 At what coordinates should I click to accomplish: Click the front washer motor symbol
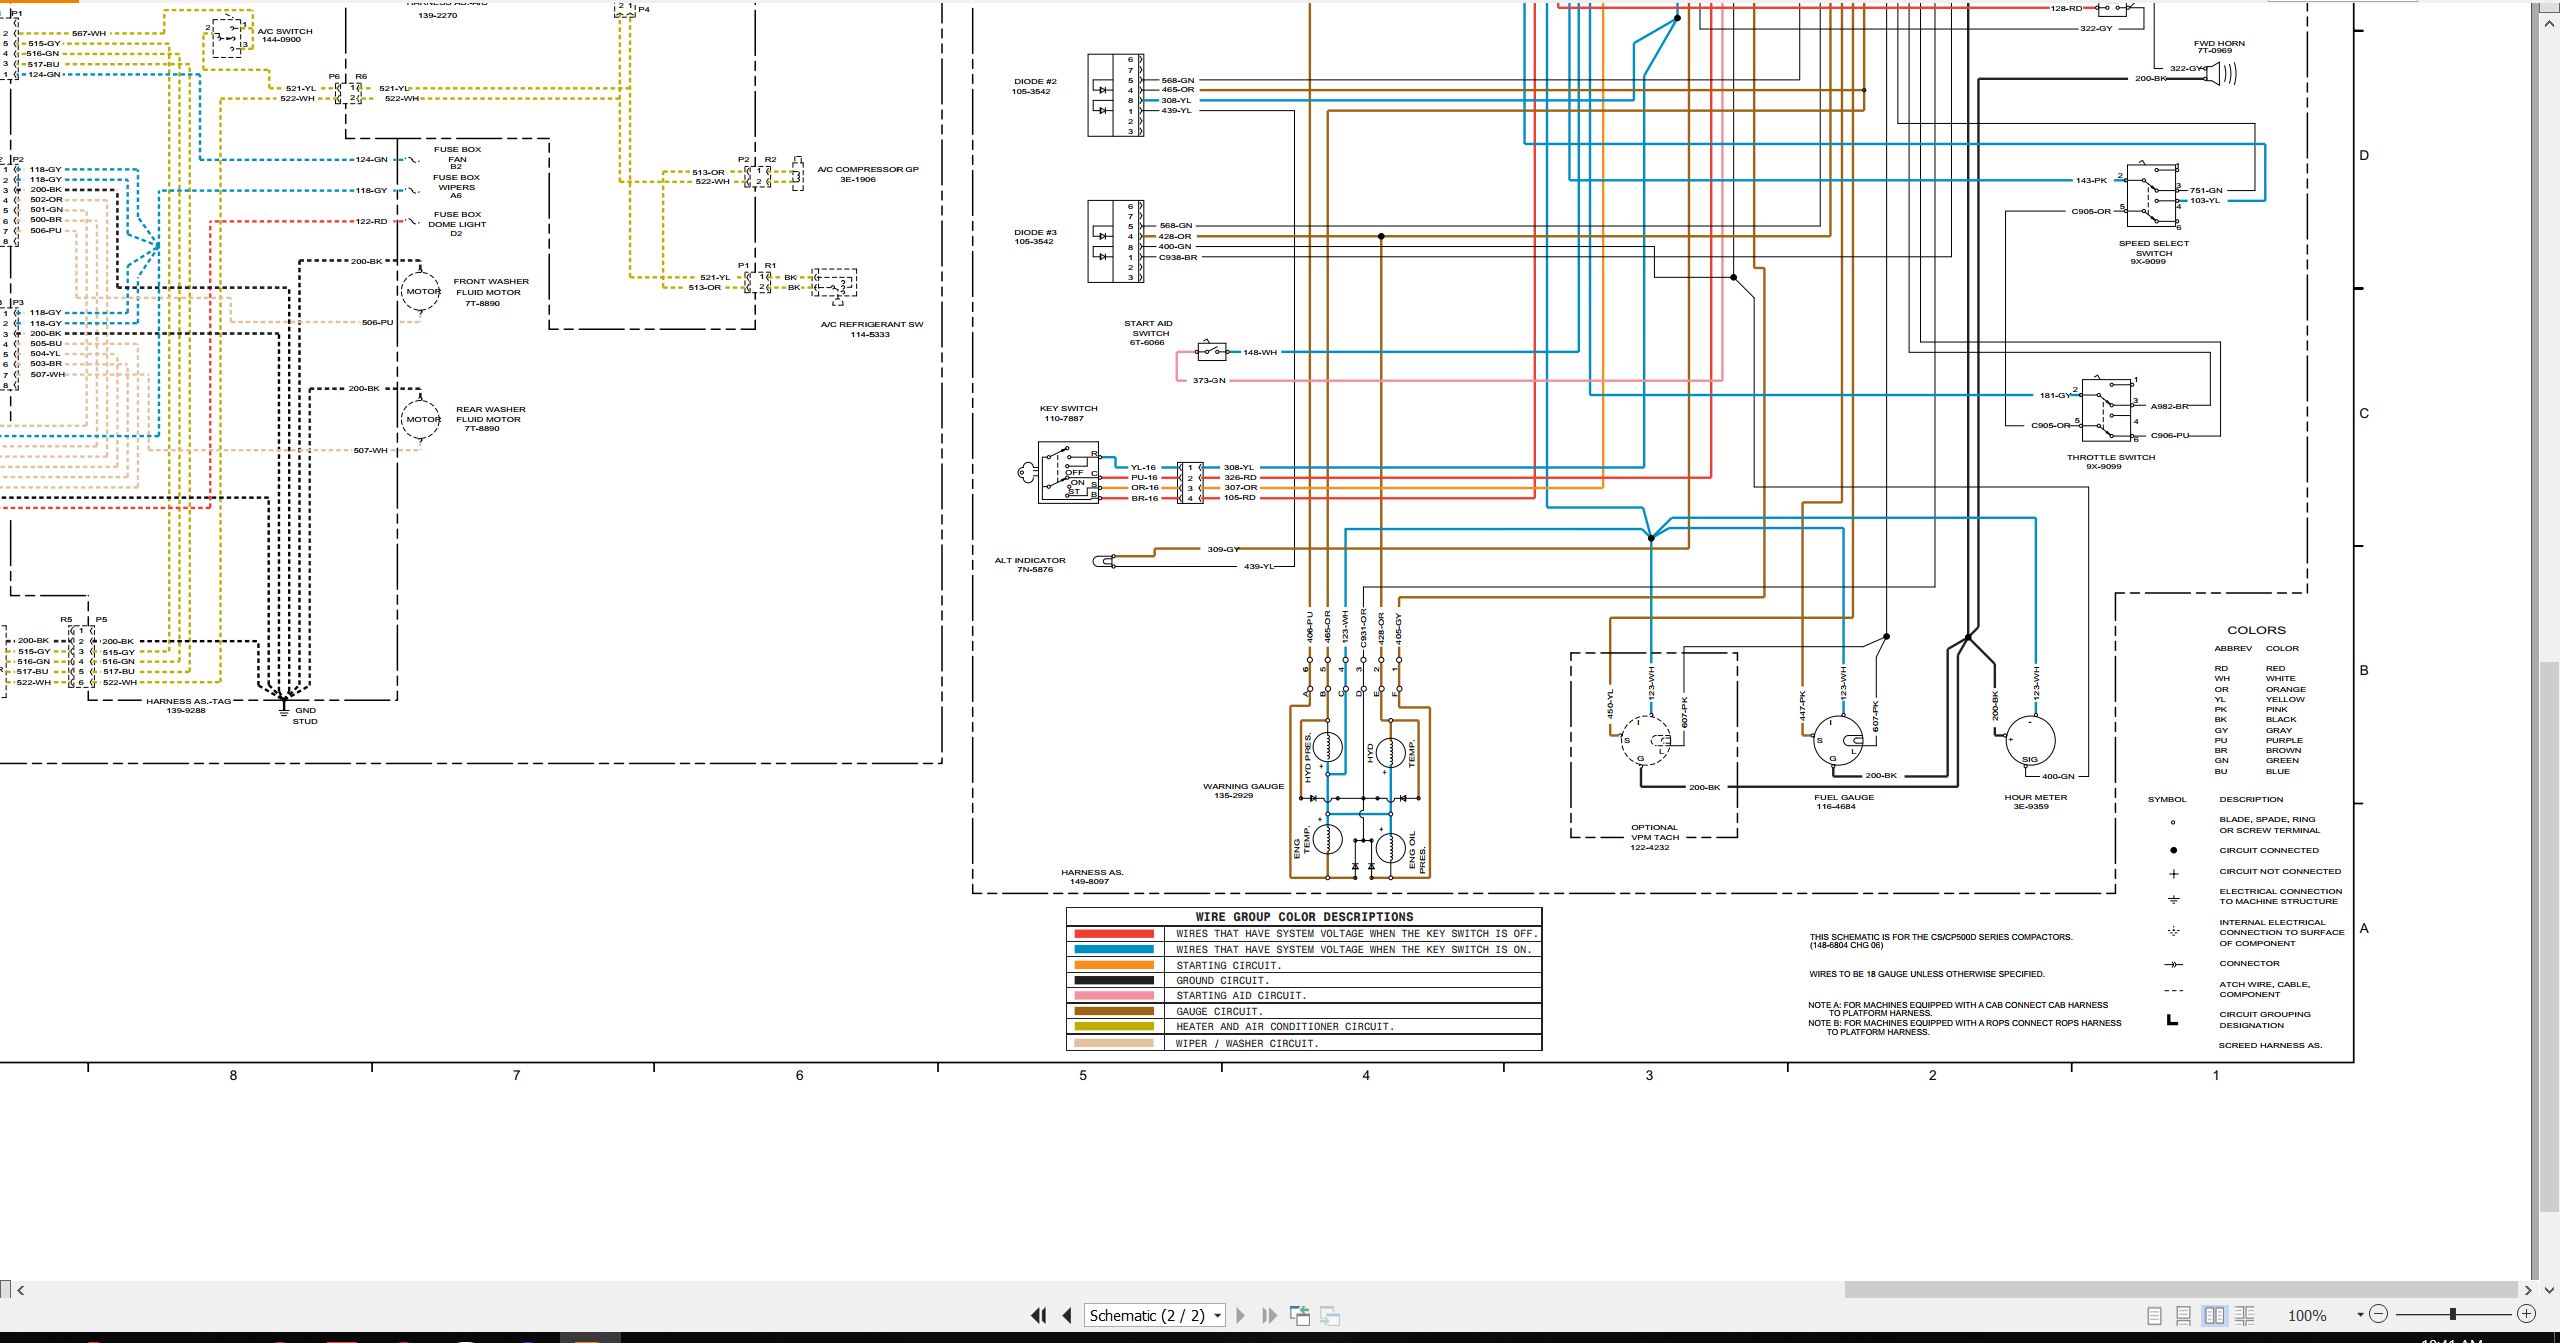pyautogui.click(x=421, y=291)
